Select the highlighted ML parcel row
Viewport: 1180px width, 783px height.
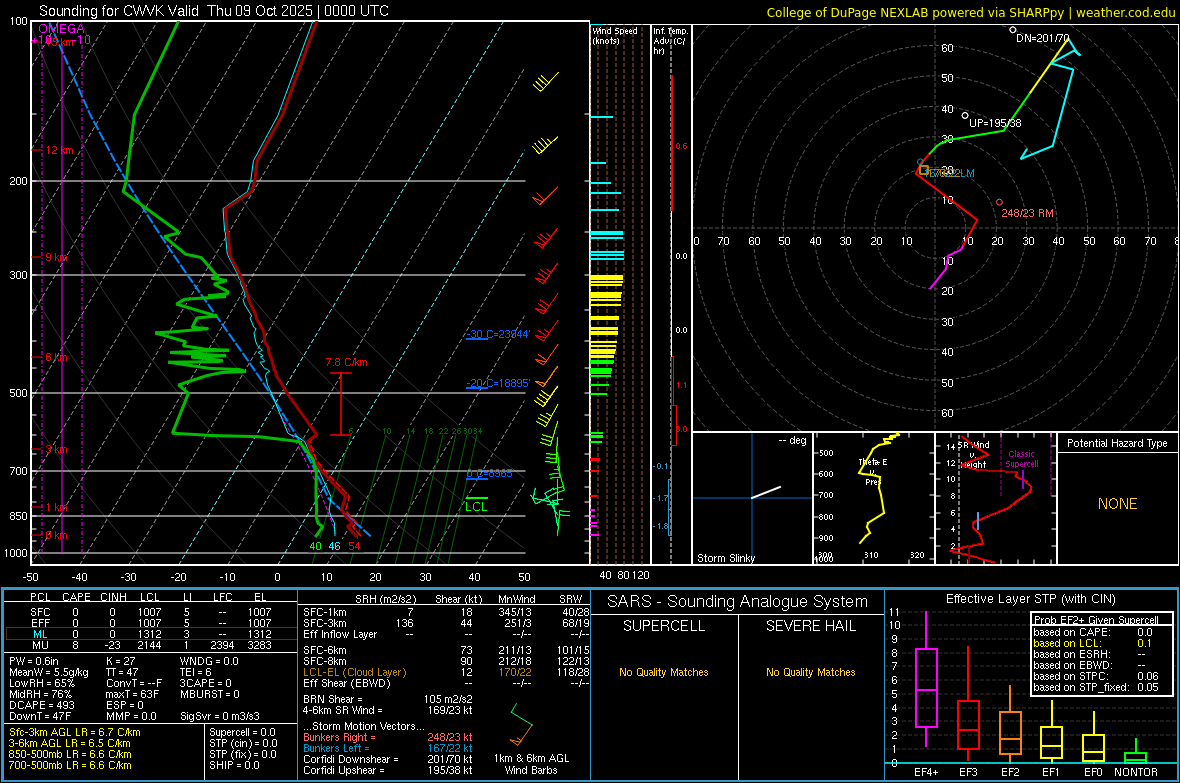151,634
